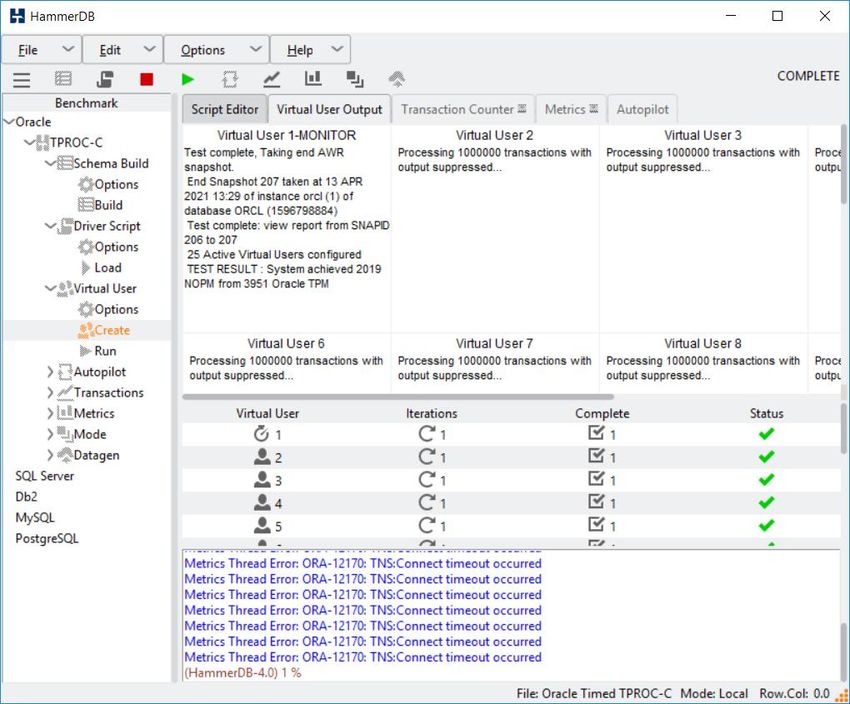Open the Autopilot tab
The height and width of the screenshot is (704, 850).
point(642,109)
